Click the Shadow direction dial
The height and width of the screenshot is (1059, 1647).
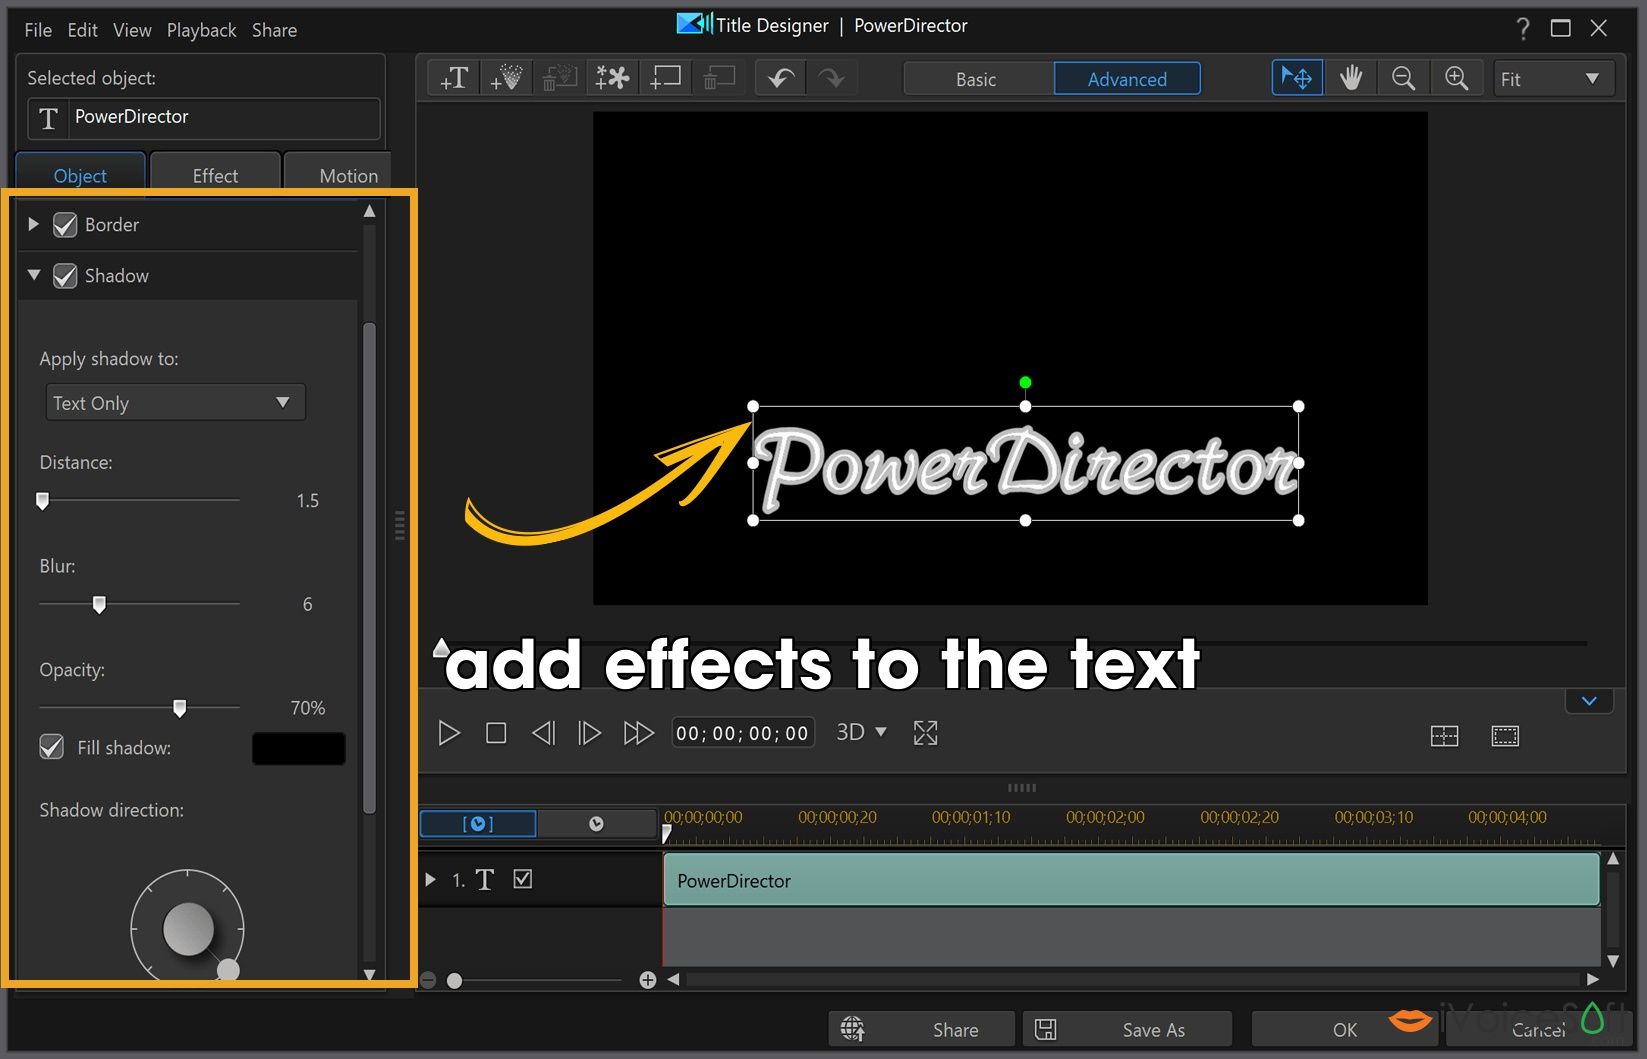tap(187, 927)
